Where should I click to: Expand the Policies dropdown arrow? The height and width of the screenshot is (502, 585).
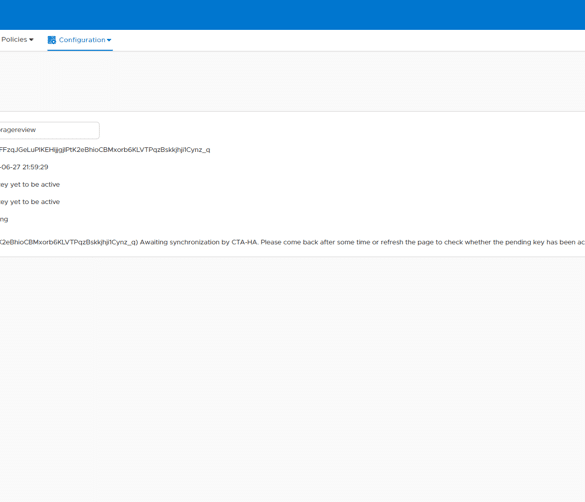click(31, 40)
